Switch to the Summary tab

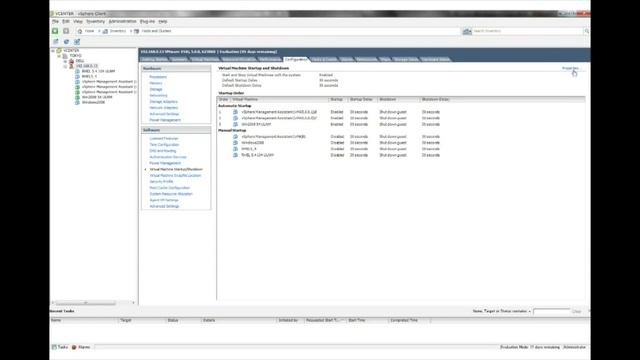pos(179,59)
